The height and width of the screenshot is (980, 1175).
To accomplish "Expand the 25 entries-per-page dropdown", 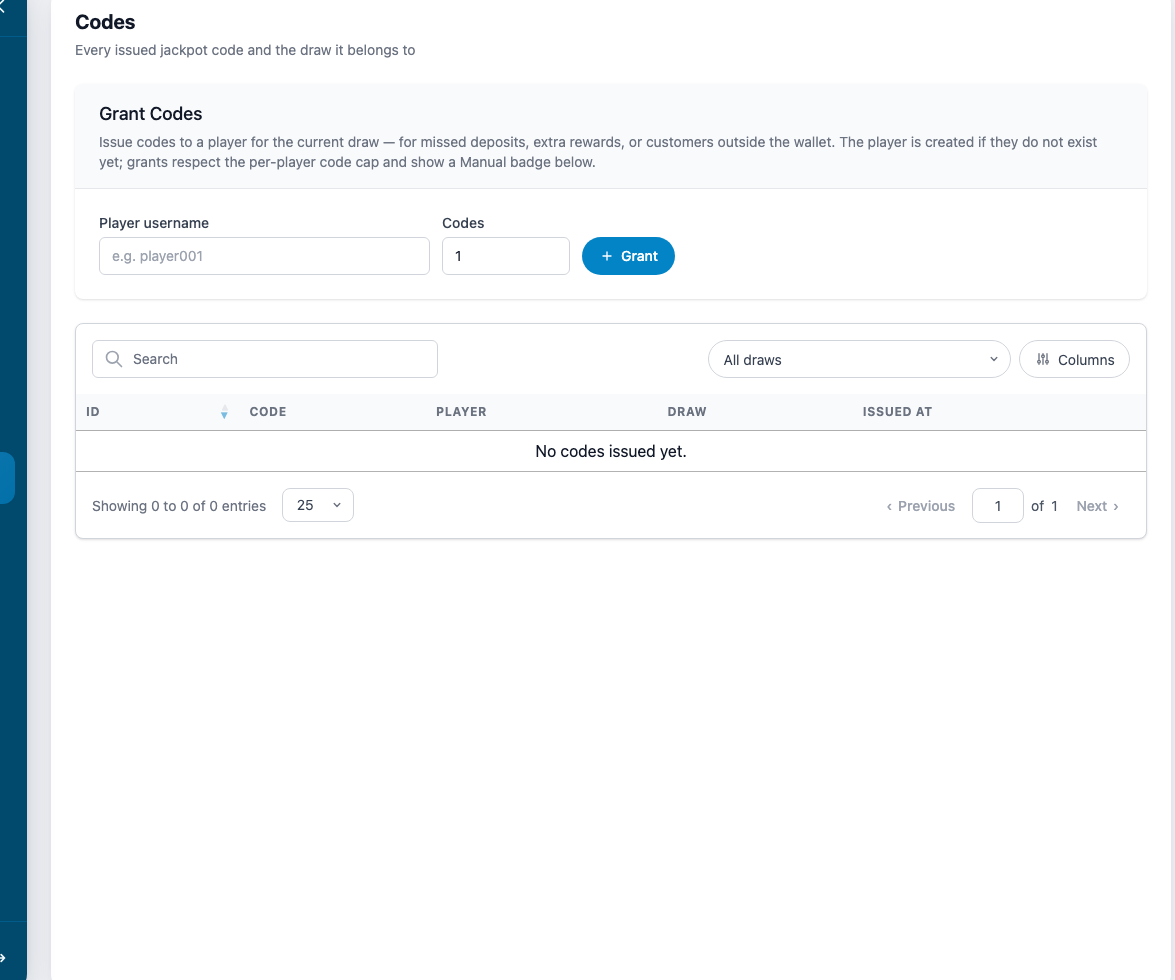I will coord(318,505).
